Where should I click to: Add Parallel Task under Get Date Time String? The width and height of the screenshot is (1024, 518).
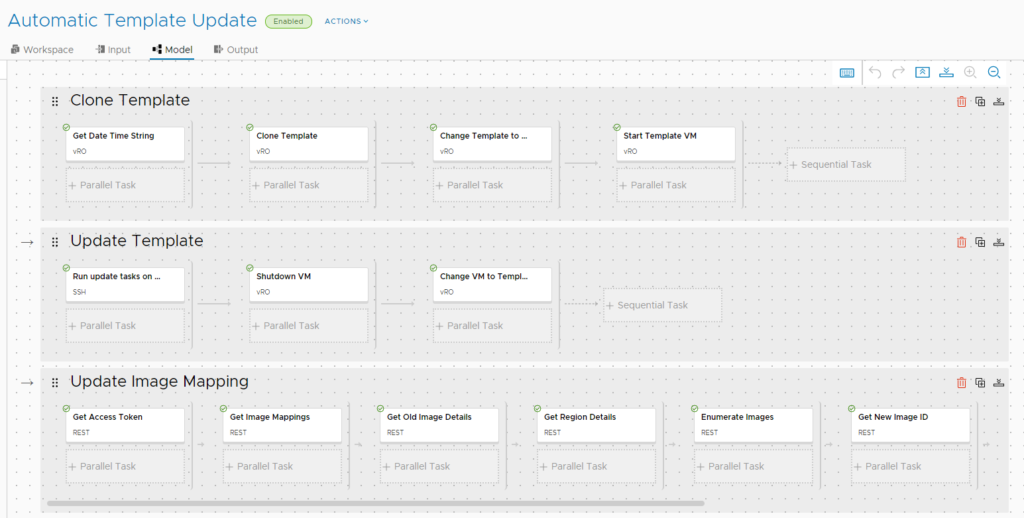tap(125, 186)
